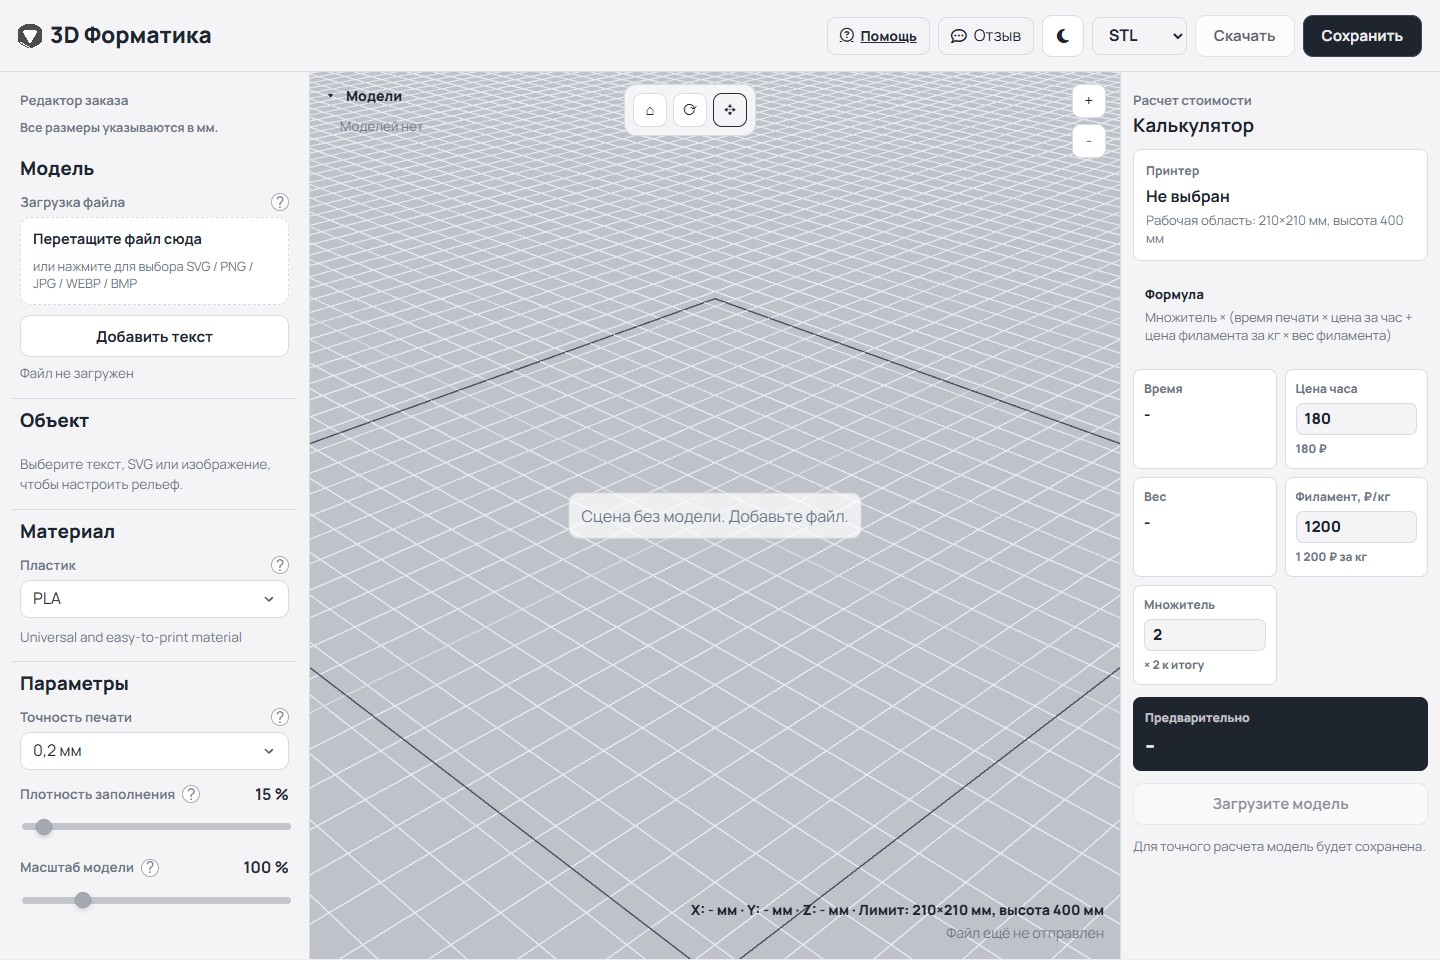Viewport: 1440px width, 960px height.
Task: Click the Предварительно total panel
Action: click(1280, 734)
